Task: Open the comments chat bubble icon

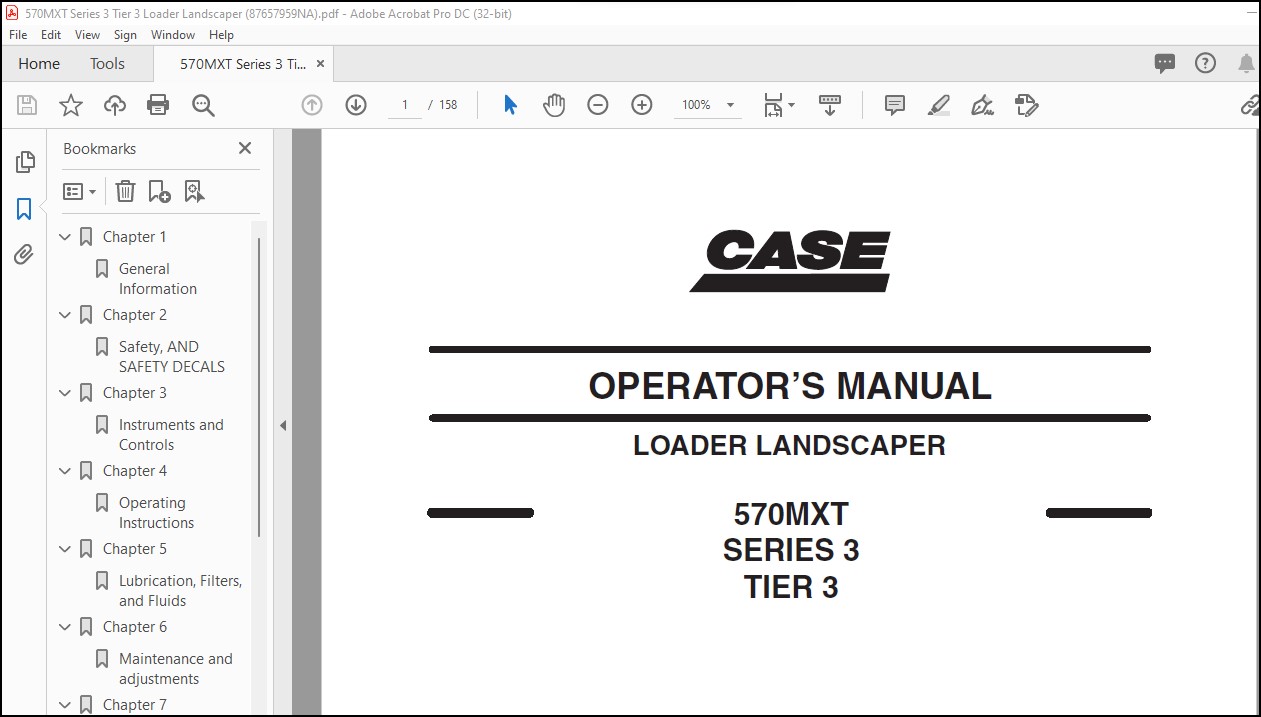Action: click(x=1165, y=63)
